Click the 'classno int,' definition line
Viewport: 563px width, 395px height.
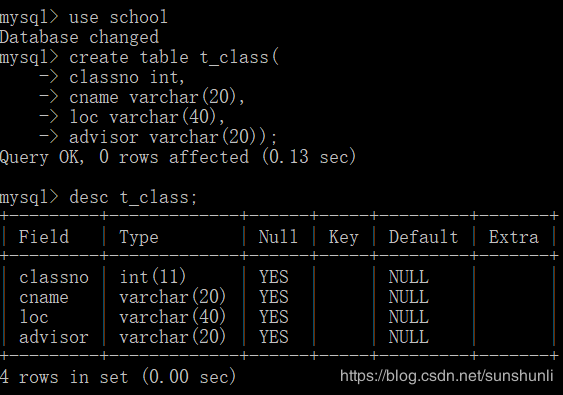(127, 78)
